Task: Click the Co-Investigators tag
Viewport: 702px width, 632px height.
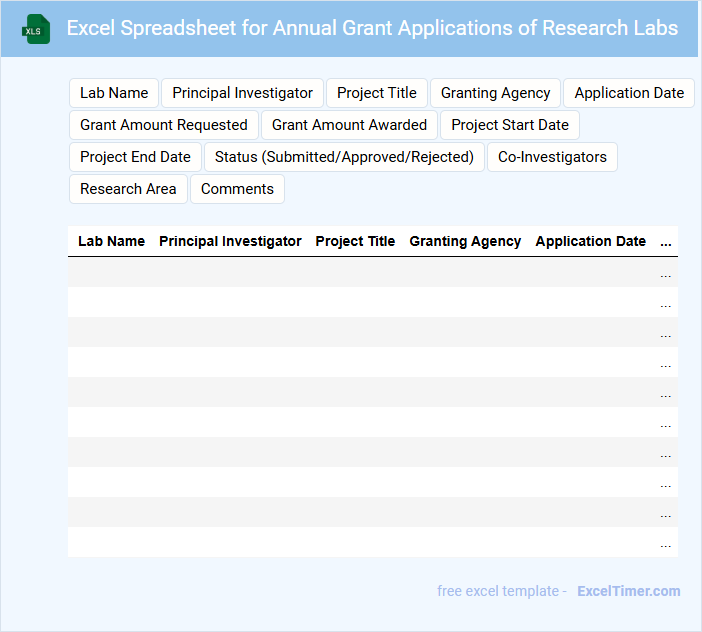Action: pos(552,157)
